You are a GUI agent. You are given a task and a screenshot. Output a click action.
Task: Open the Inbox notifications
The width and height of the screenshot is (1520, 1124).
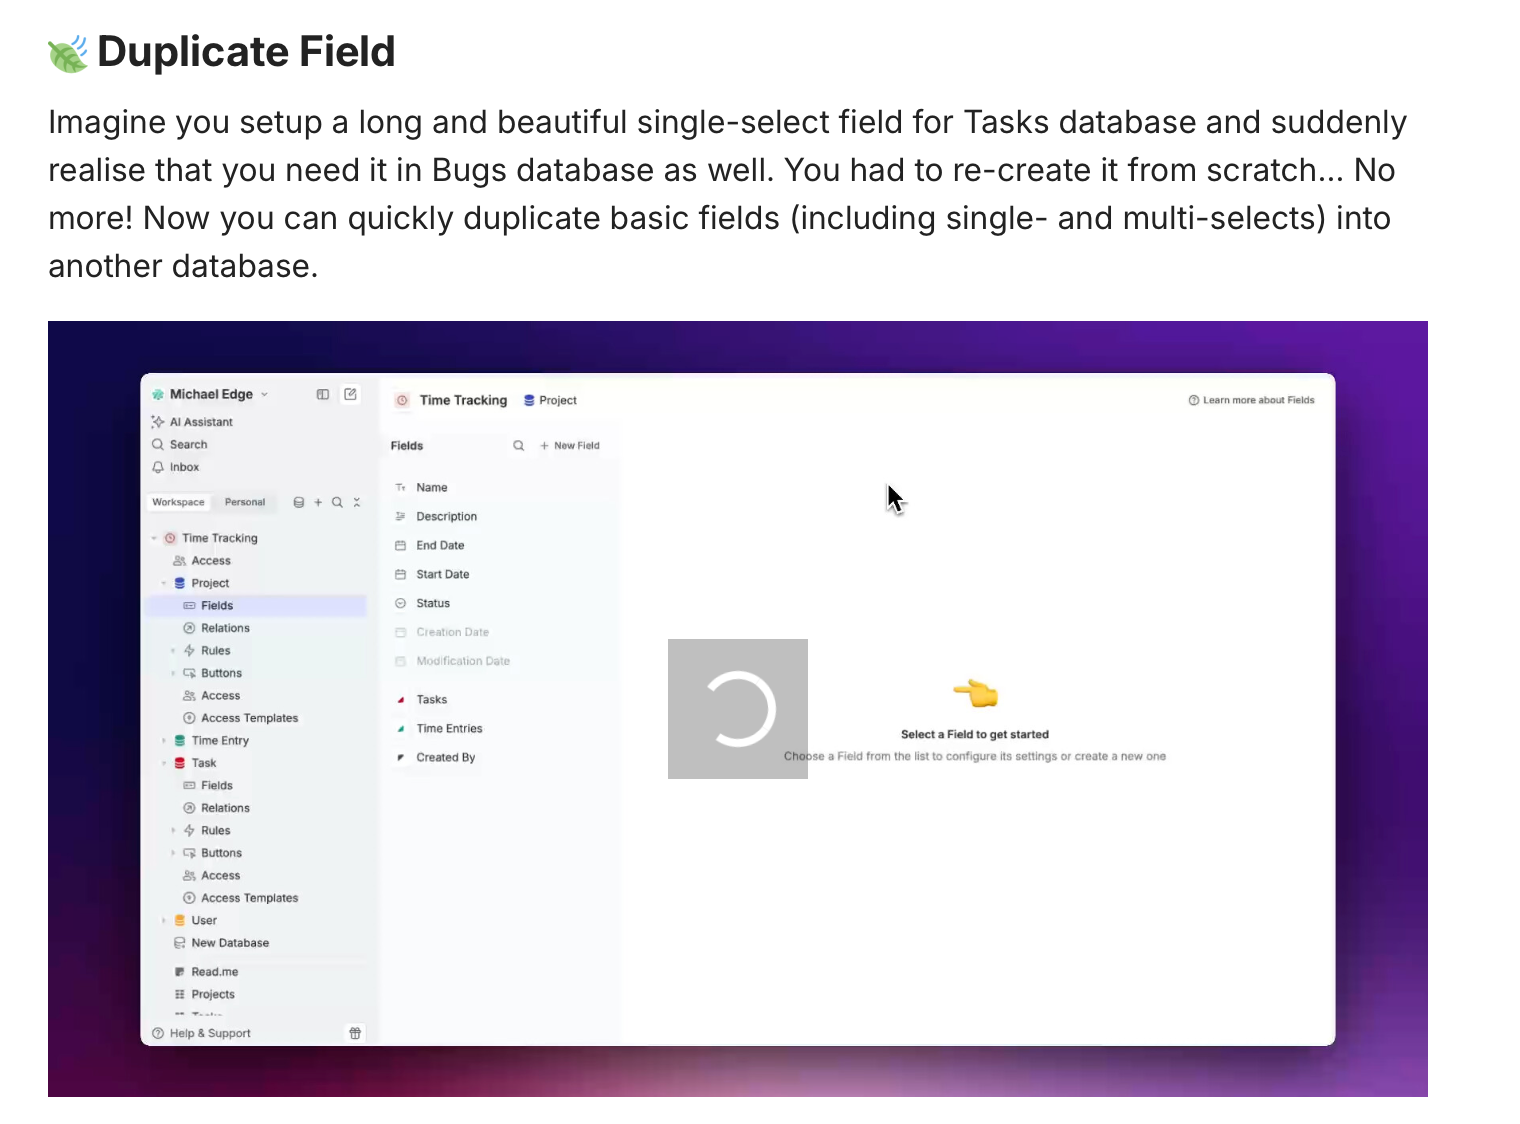tap(184, 467)
